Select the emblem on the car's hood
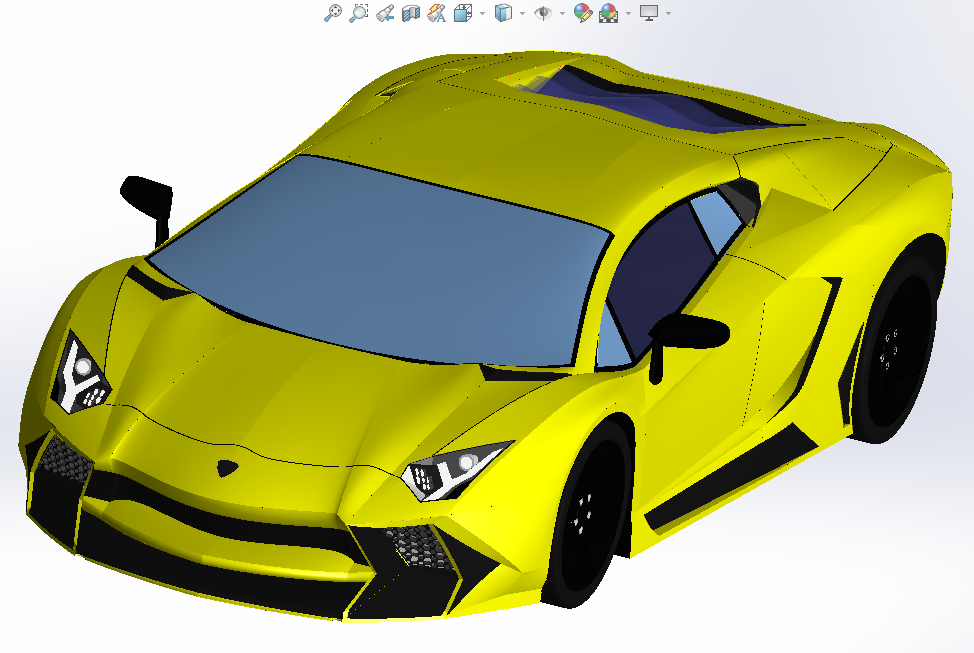 [228, 468]
